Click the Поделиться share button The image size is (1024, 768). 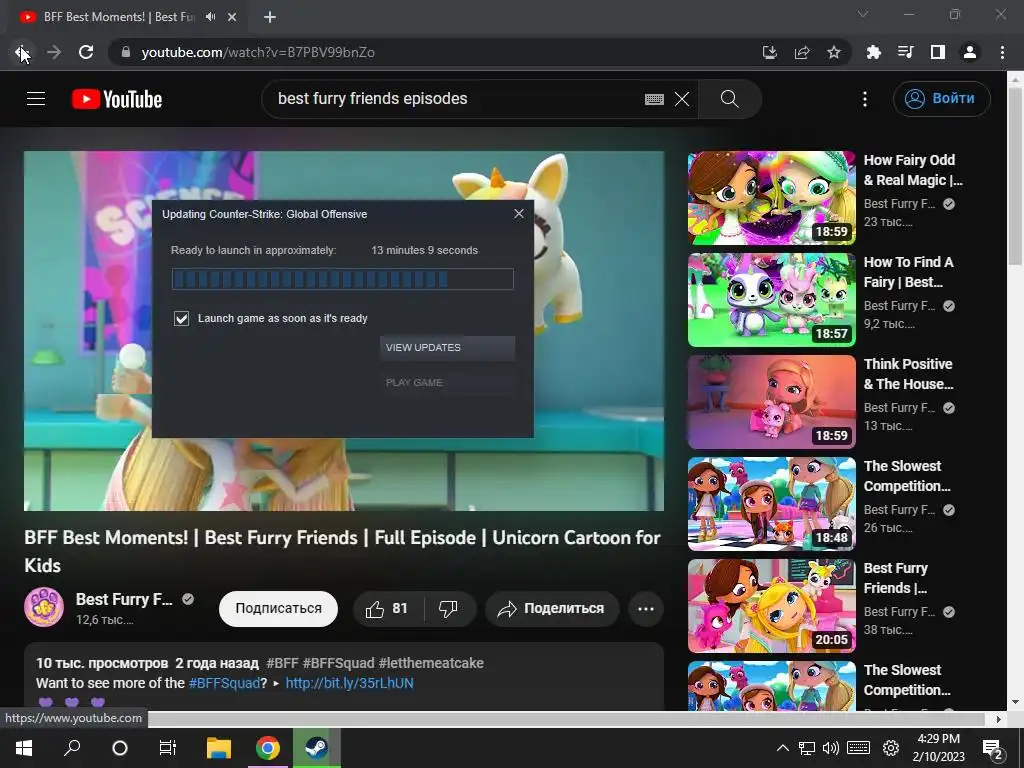[x=552, y=609]
